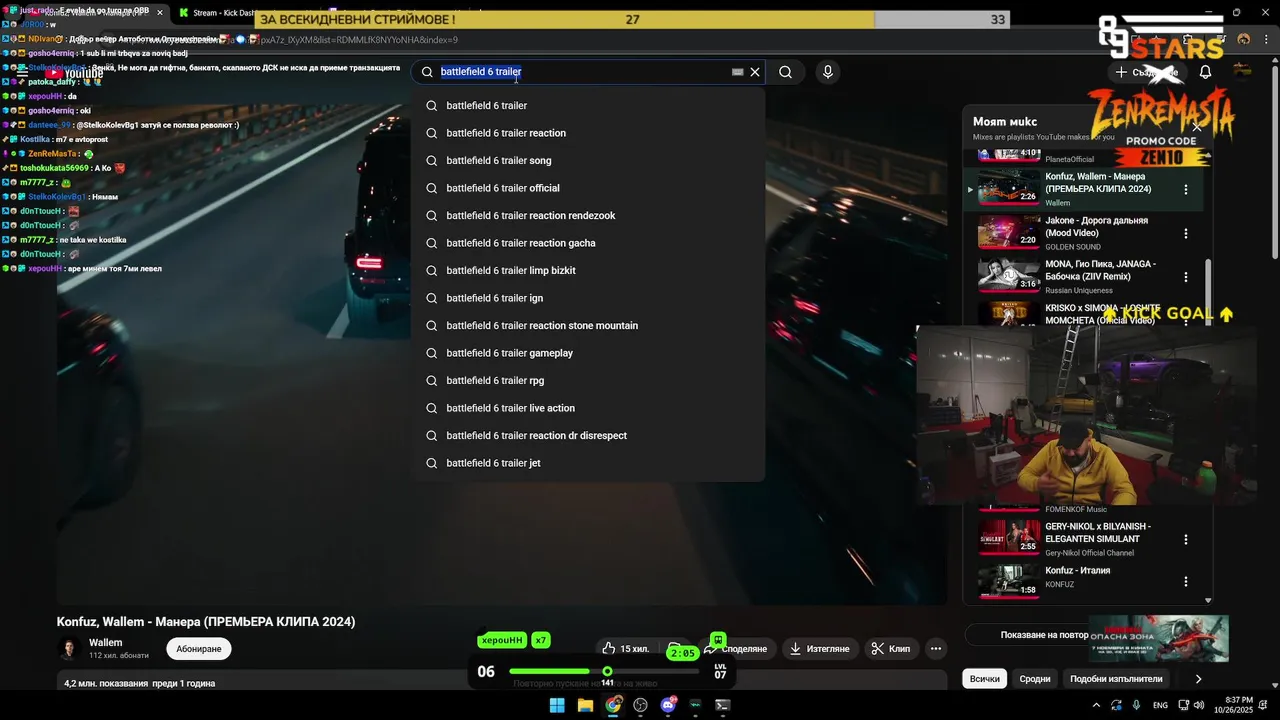The width and height of the screenshot is (1280, 720).
Task: Choose suggestion 'battlefield 6 trailer reaction'
Action: click(588, 133)
